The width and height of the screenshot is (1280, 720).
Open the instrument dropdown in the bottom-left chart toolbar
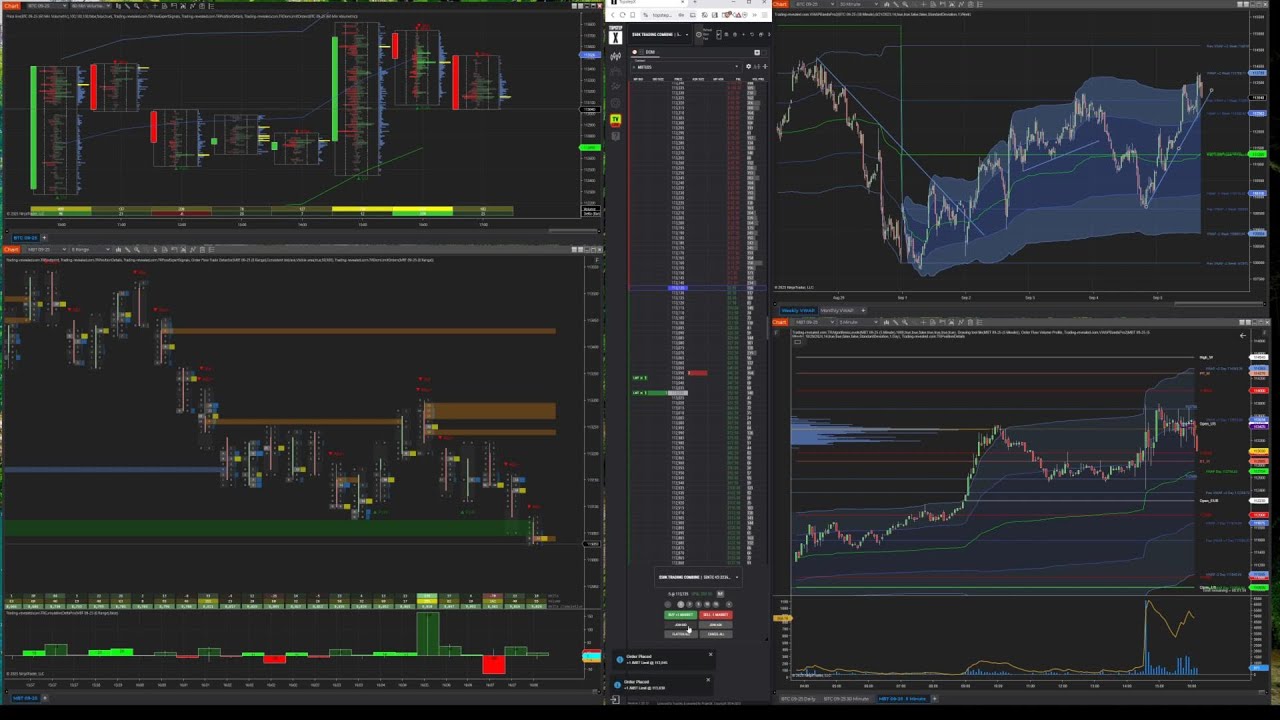[47, 249]
